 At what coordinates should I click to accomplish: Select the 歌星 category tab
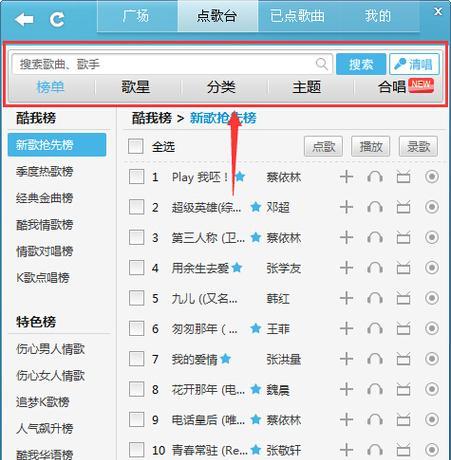click(135, 87)
